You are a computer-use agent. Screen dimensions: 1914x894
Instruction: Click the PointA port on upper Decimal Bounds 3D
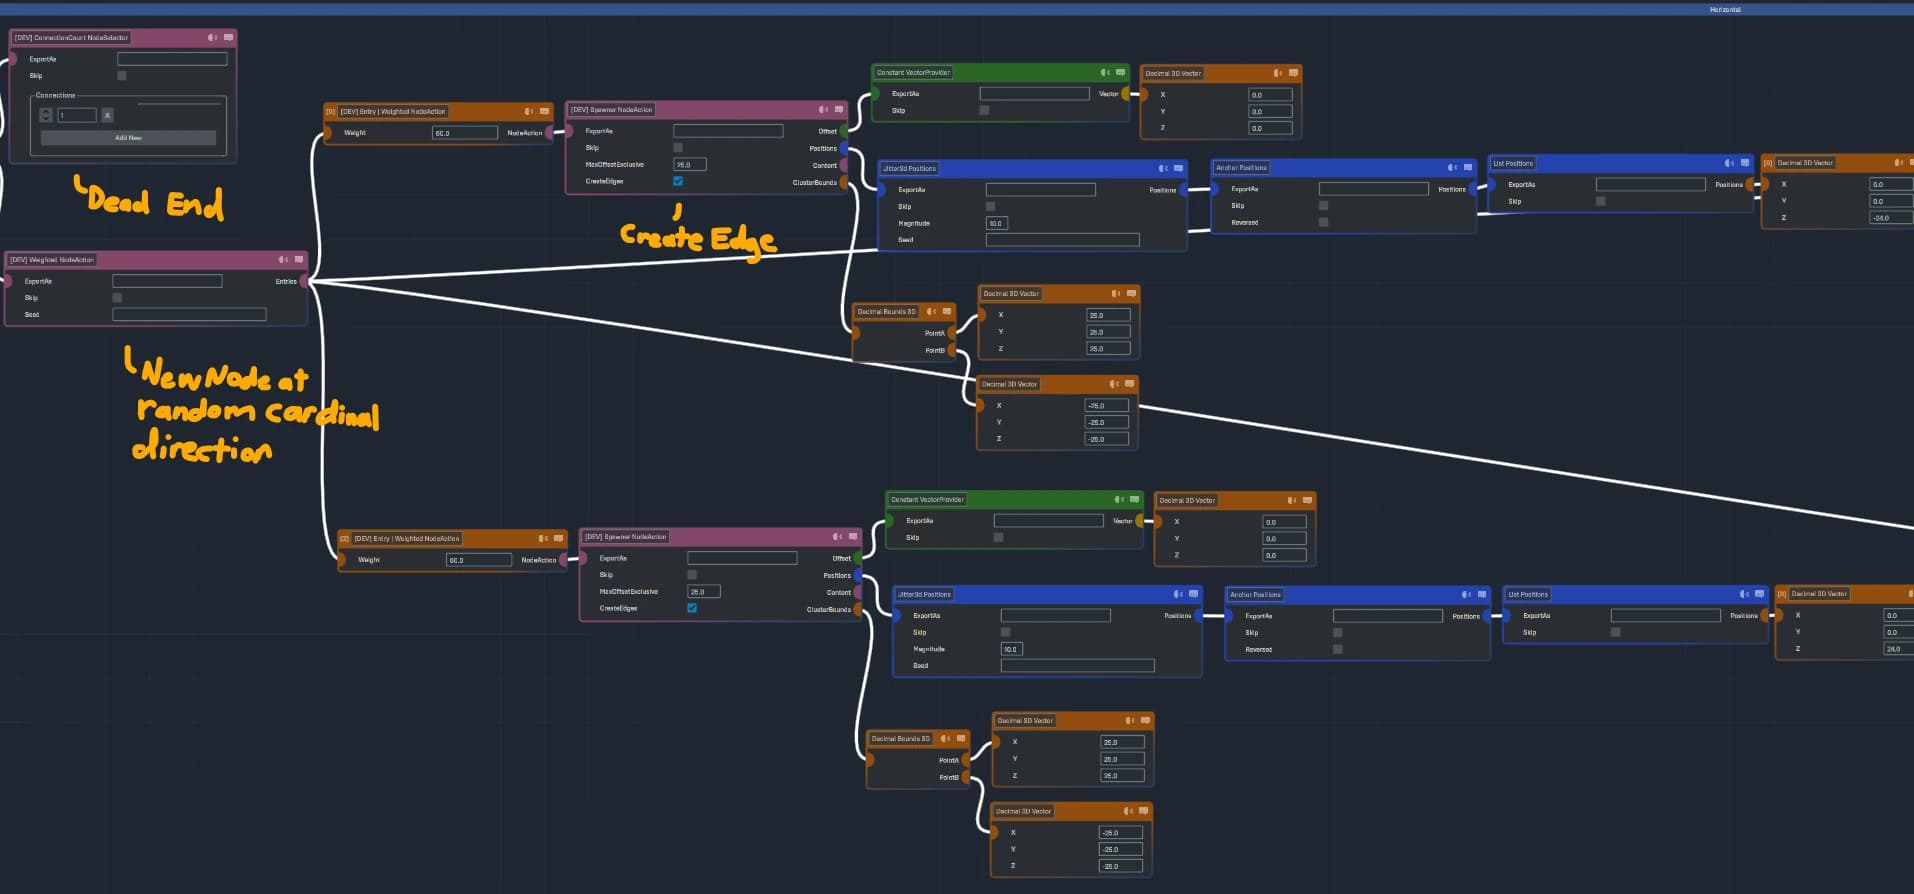coord(952,333)
